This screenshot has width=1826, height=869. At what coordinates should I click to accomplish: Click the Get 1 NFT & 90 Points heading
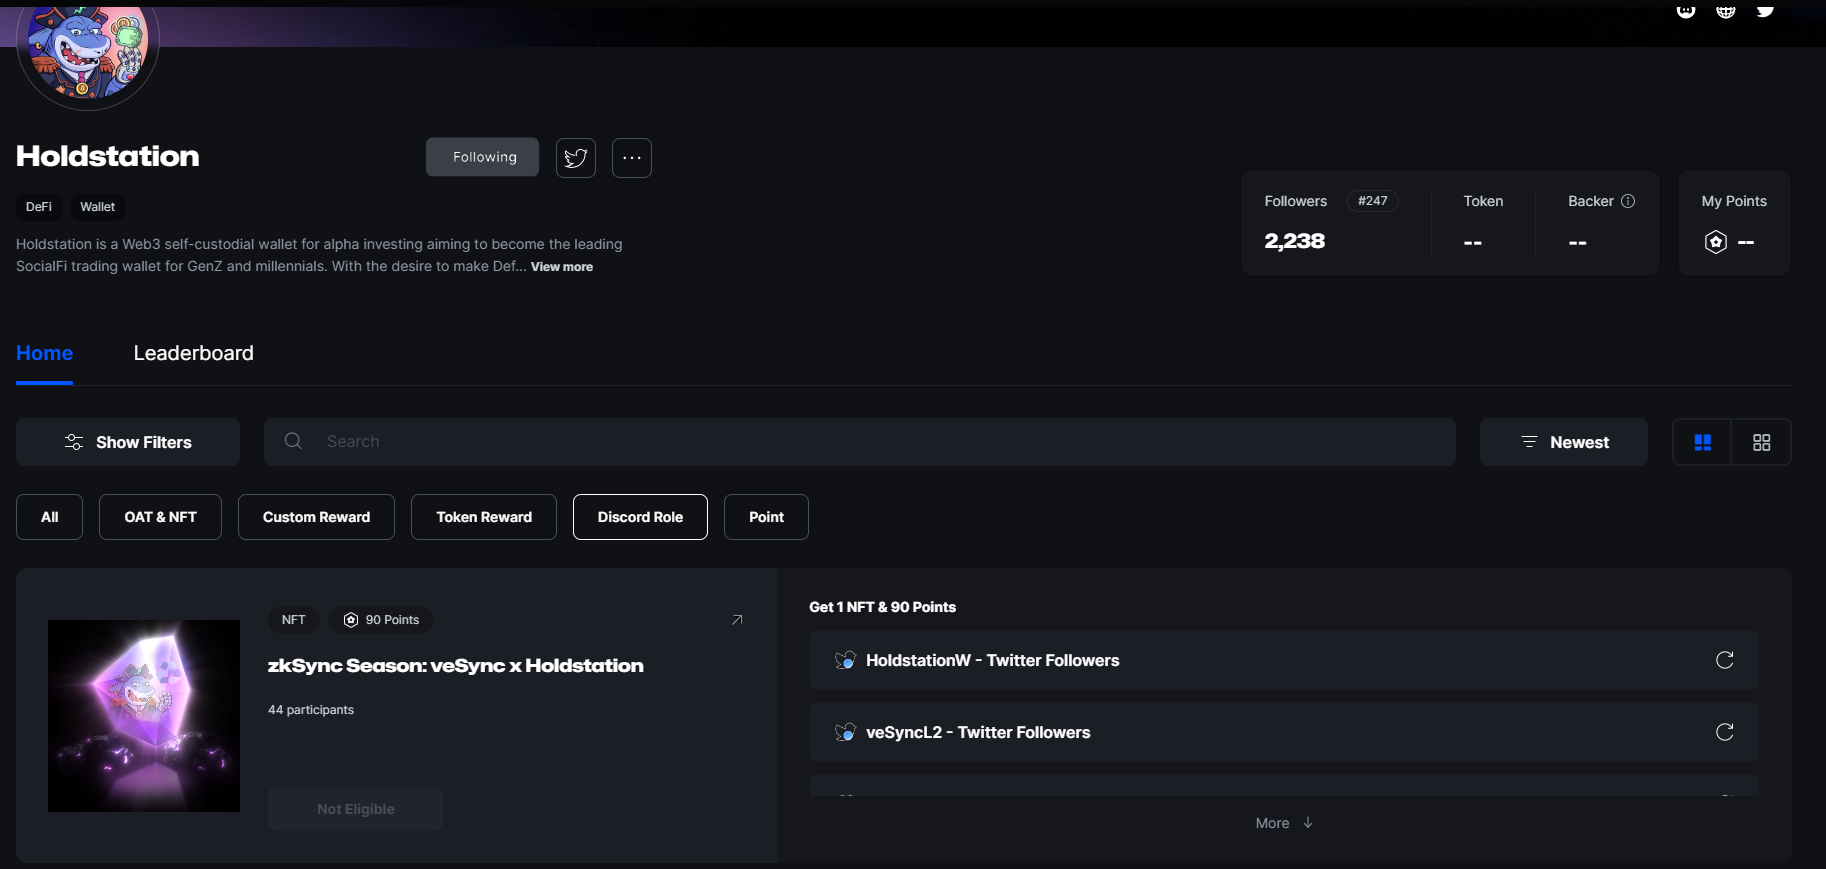pyautogui.click(x=882, y=607)
